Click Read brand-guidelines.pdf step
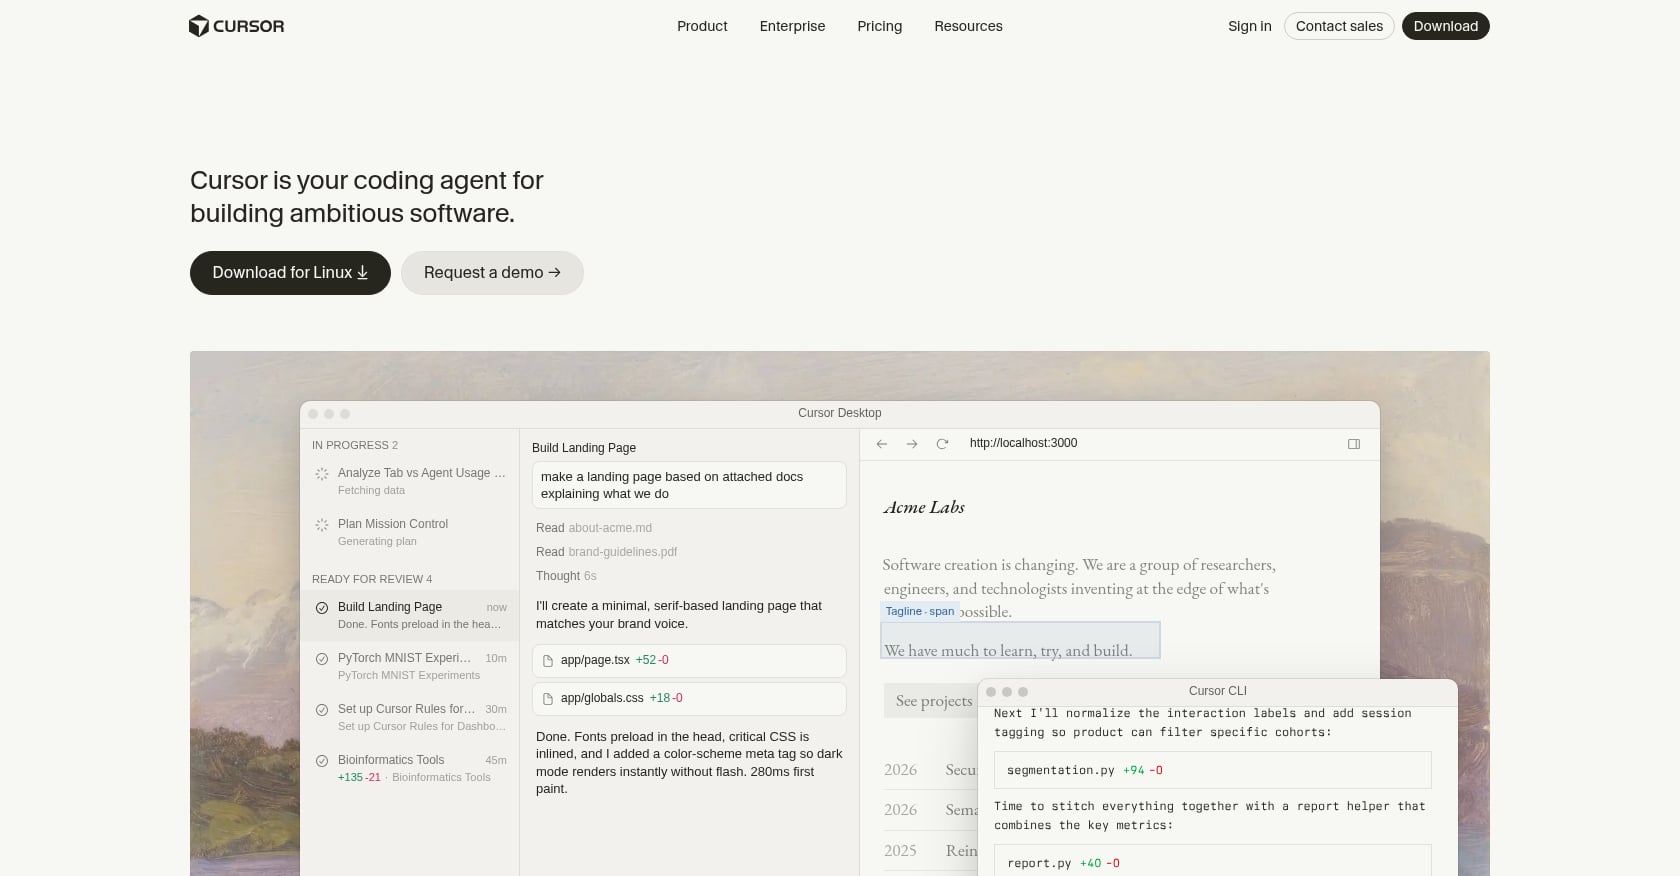Screen dimensions: 1680x876 (x=607, y=552)
